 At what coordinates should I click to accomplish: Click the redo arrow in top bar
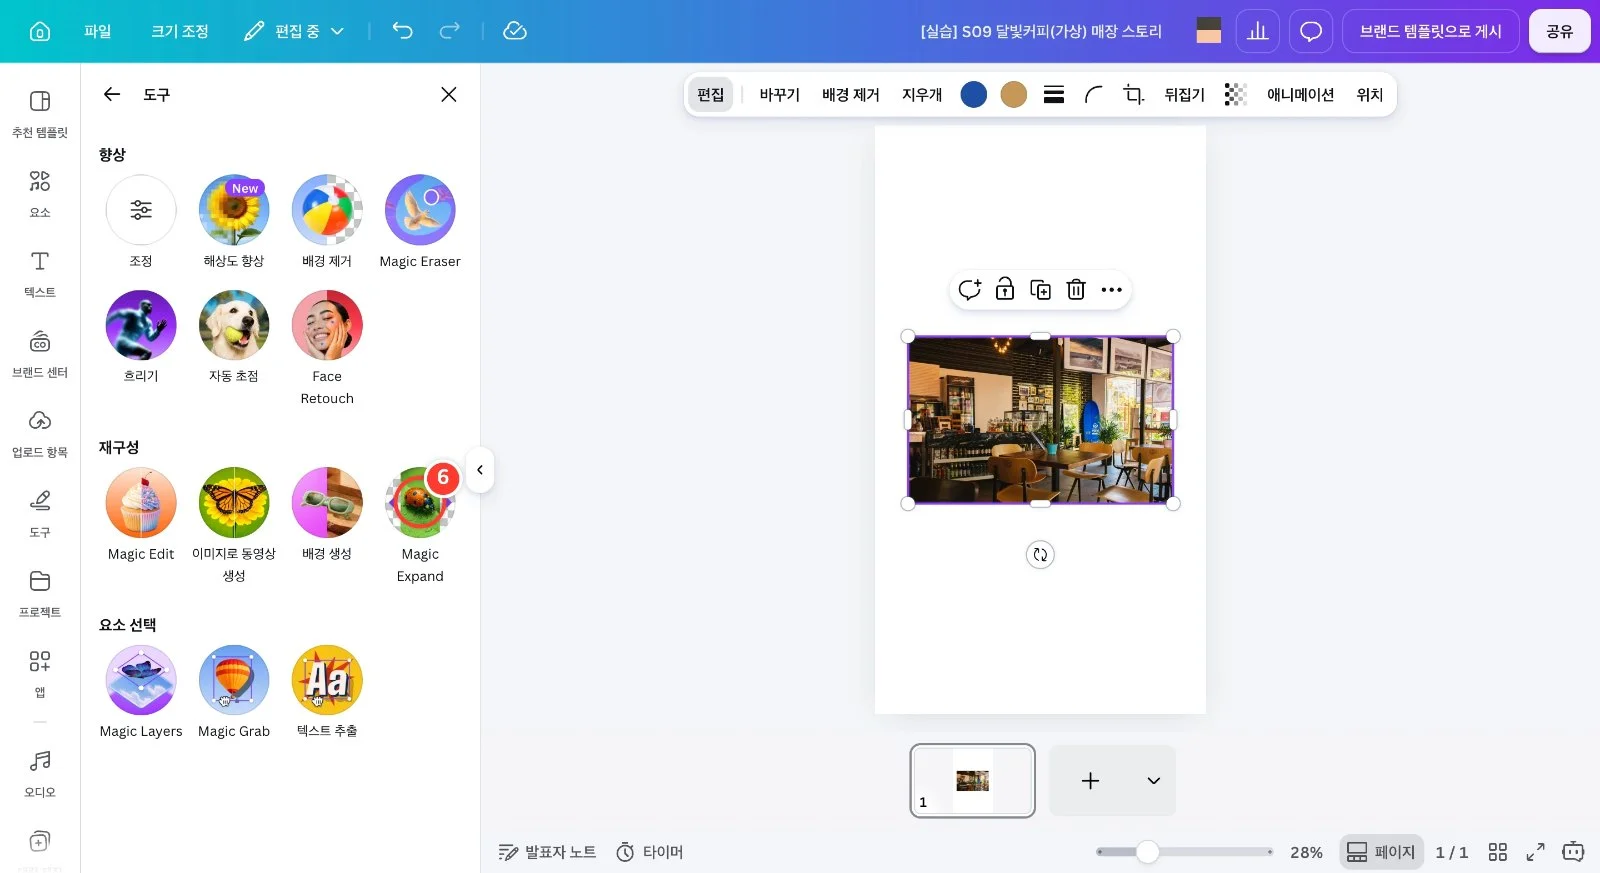pyautogui.click(x=450, y=31)
